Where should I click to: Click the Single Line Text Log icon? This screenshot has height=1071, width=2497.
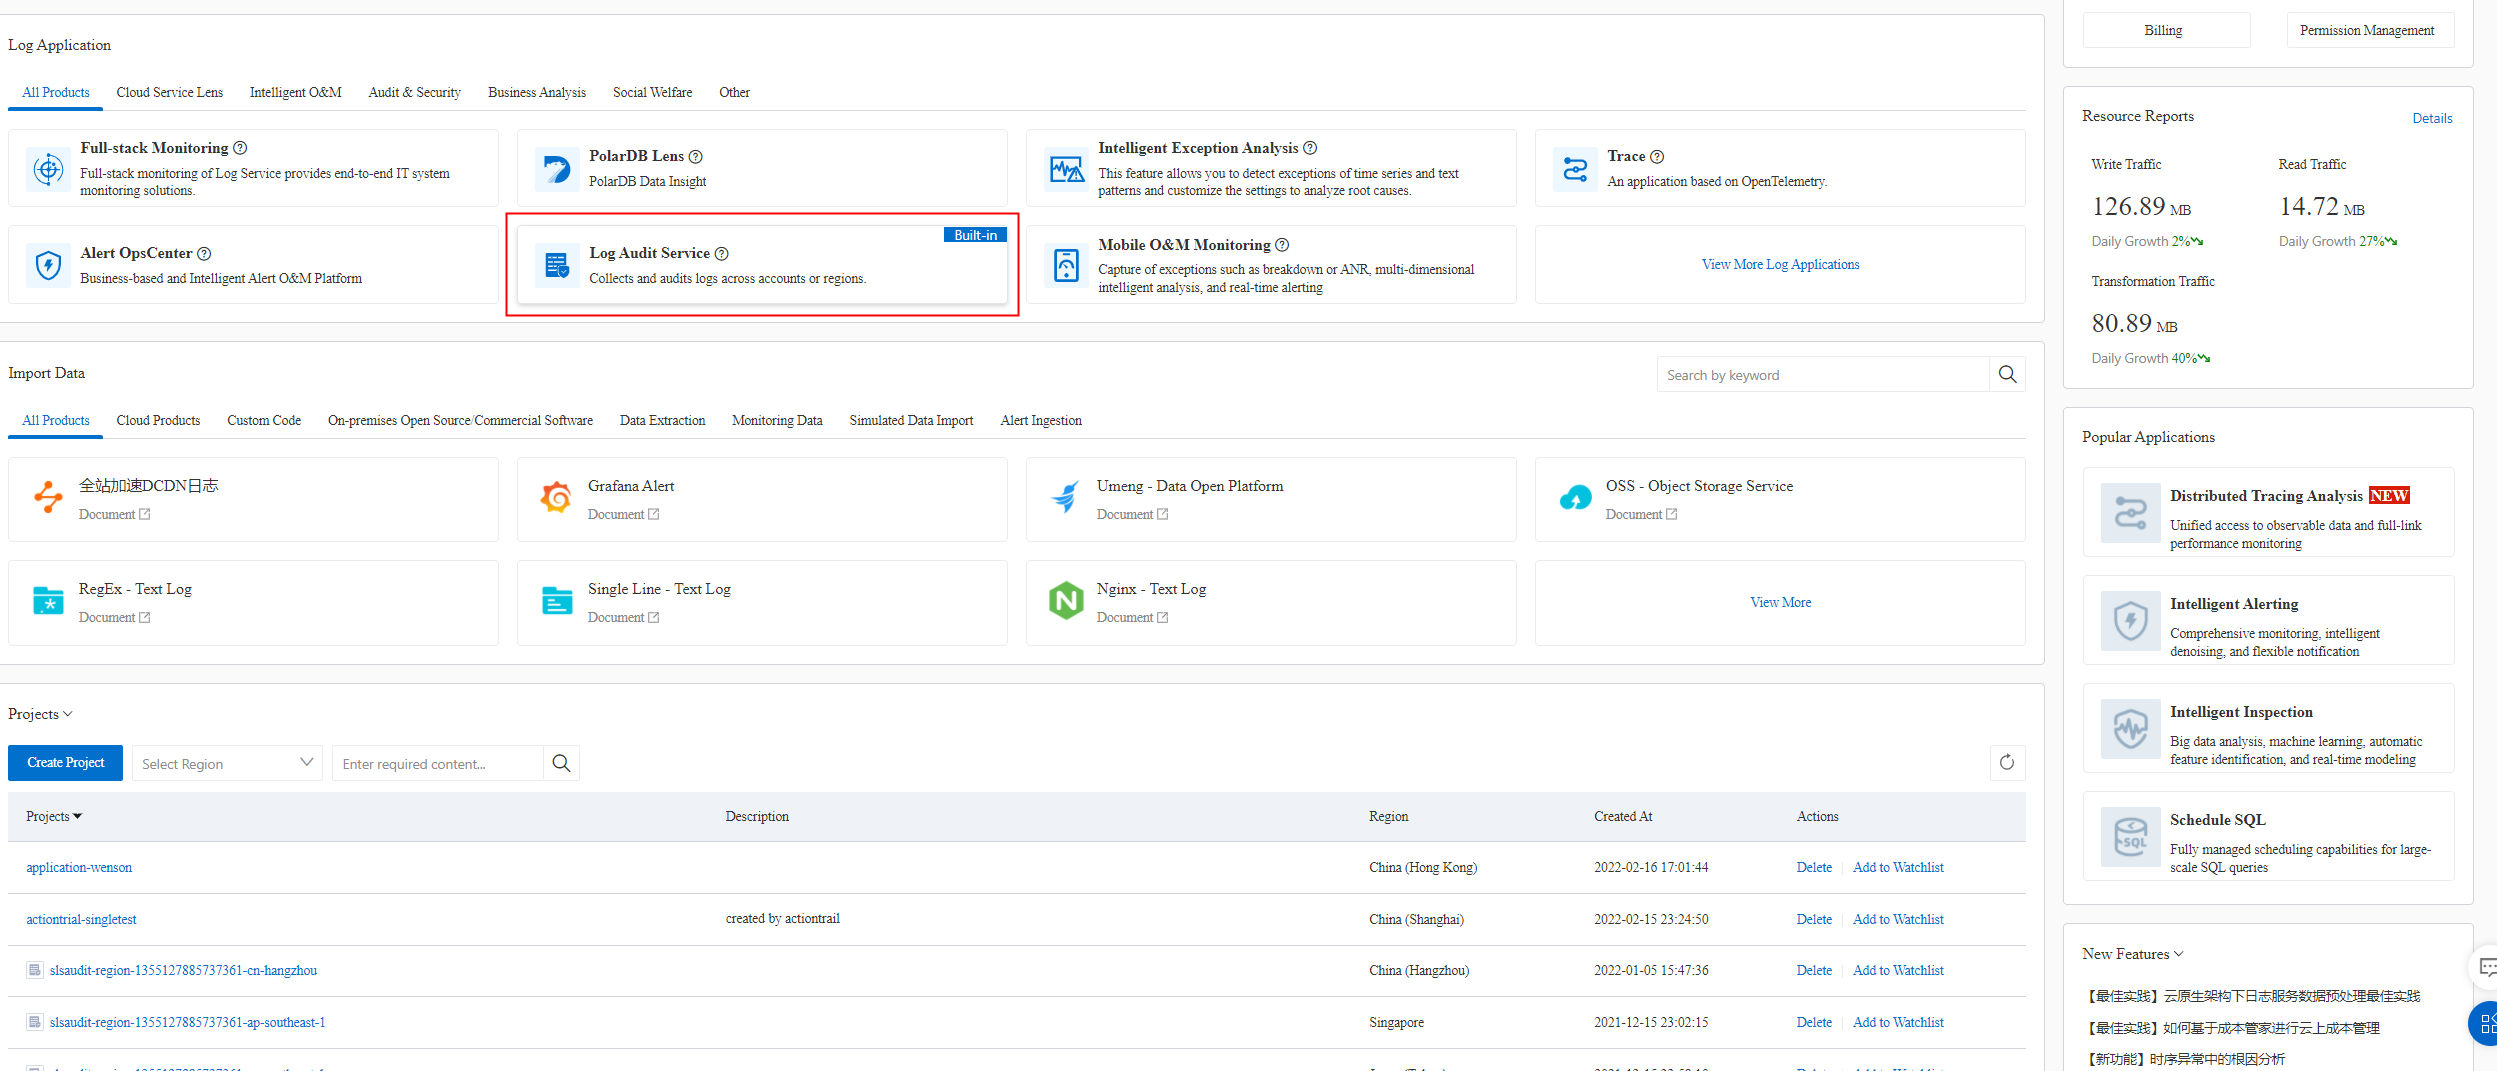pos(556,601)
